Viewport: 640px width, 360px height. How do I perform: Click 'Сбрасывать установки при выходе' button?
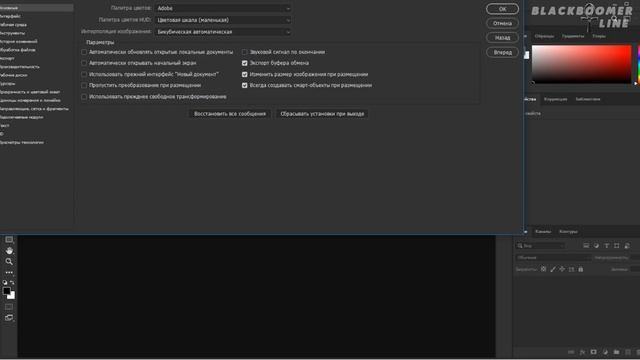click(322, 114)
